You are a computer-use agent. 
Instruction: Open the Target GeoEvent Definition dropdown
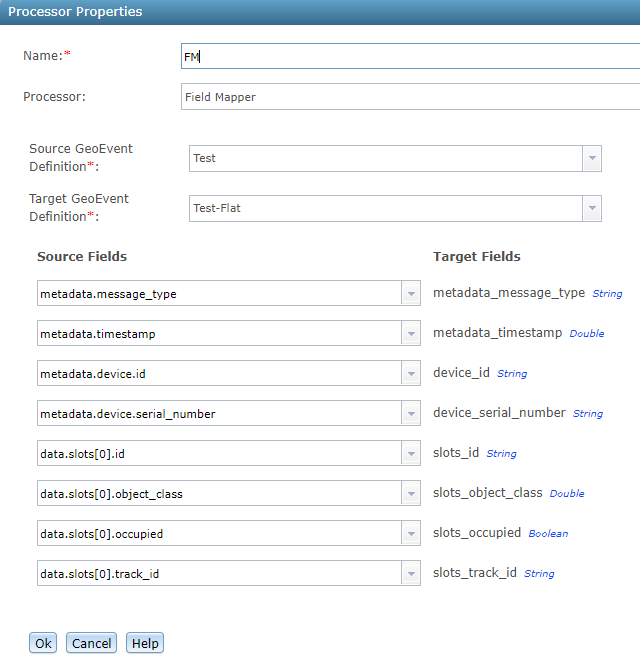(592, 209)
